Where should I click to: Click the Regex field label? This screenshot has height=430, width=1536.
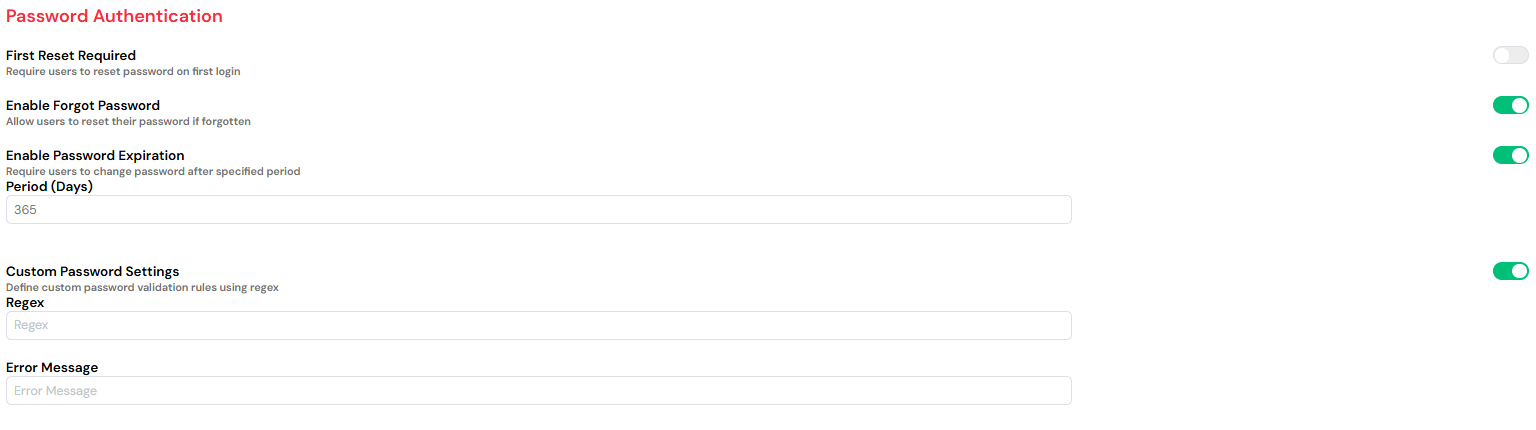tap(25, 302)
